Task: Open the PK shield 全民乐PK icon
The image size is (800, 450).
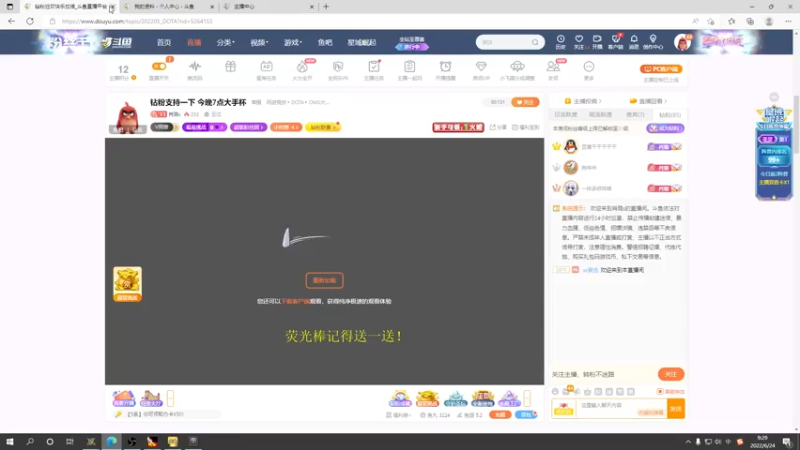Action: pos(338,70)
